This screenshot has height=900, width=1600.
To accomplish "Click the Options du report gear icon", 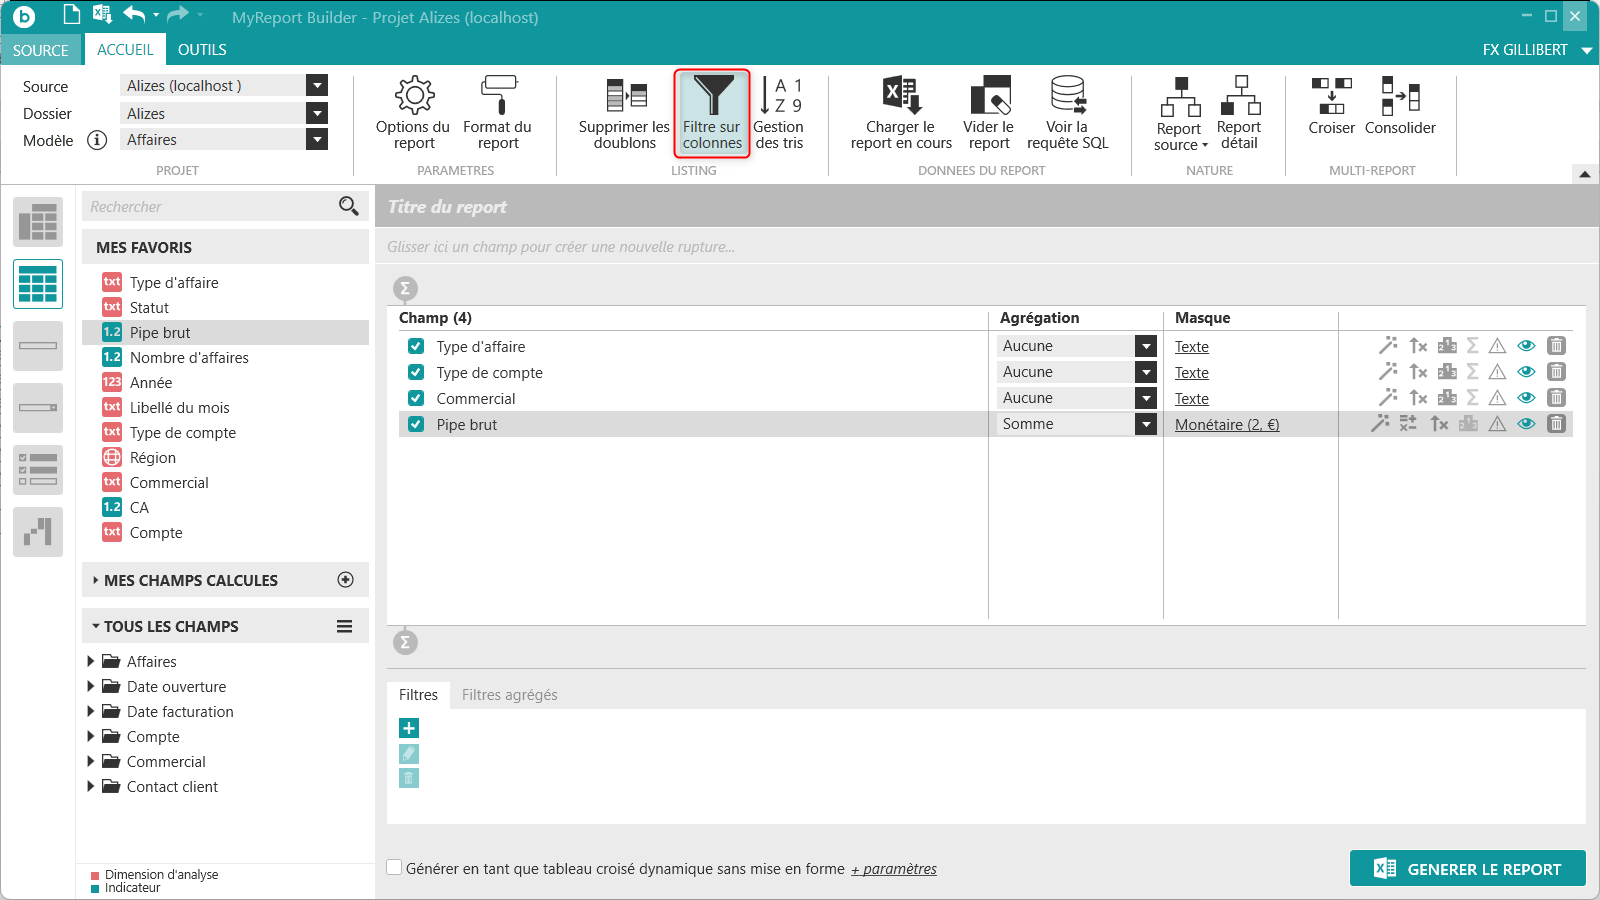I will click(x=414, y=96).
